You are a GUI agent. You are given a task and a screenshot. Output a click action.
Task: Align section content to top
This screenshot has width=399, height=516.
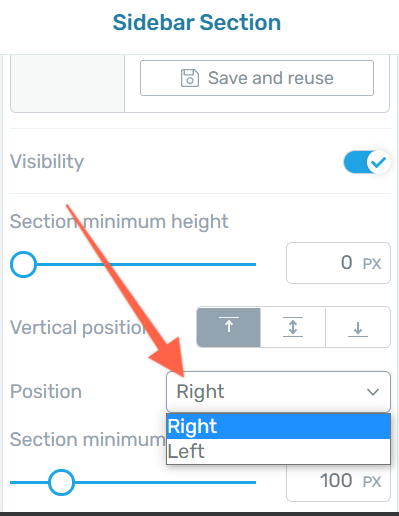coord(229,327)
